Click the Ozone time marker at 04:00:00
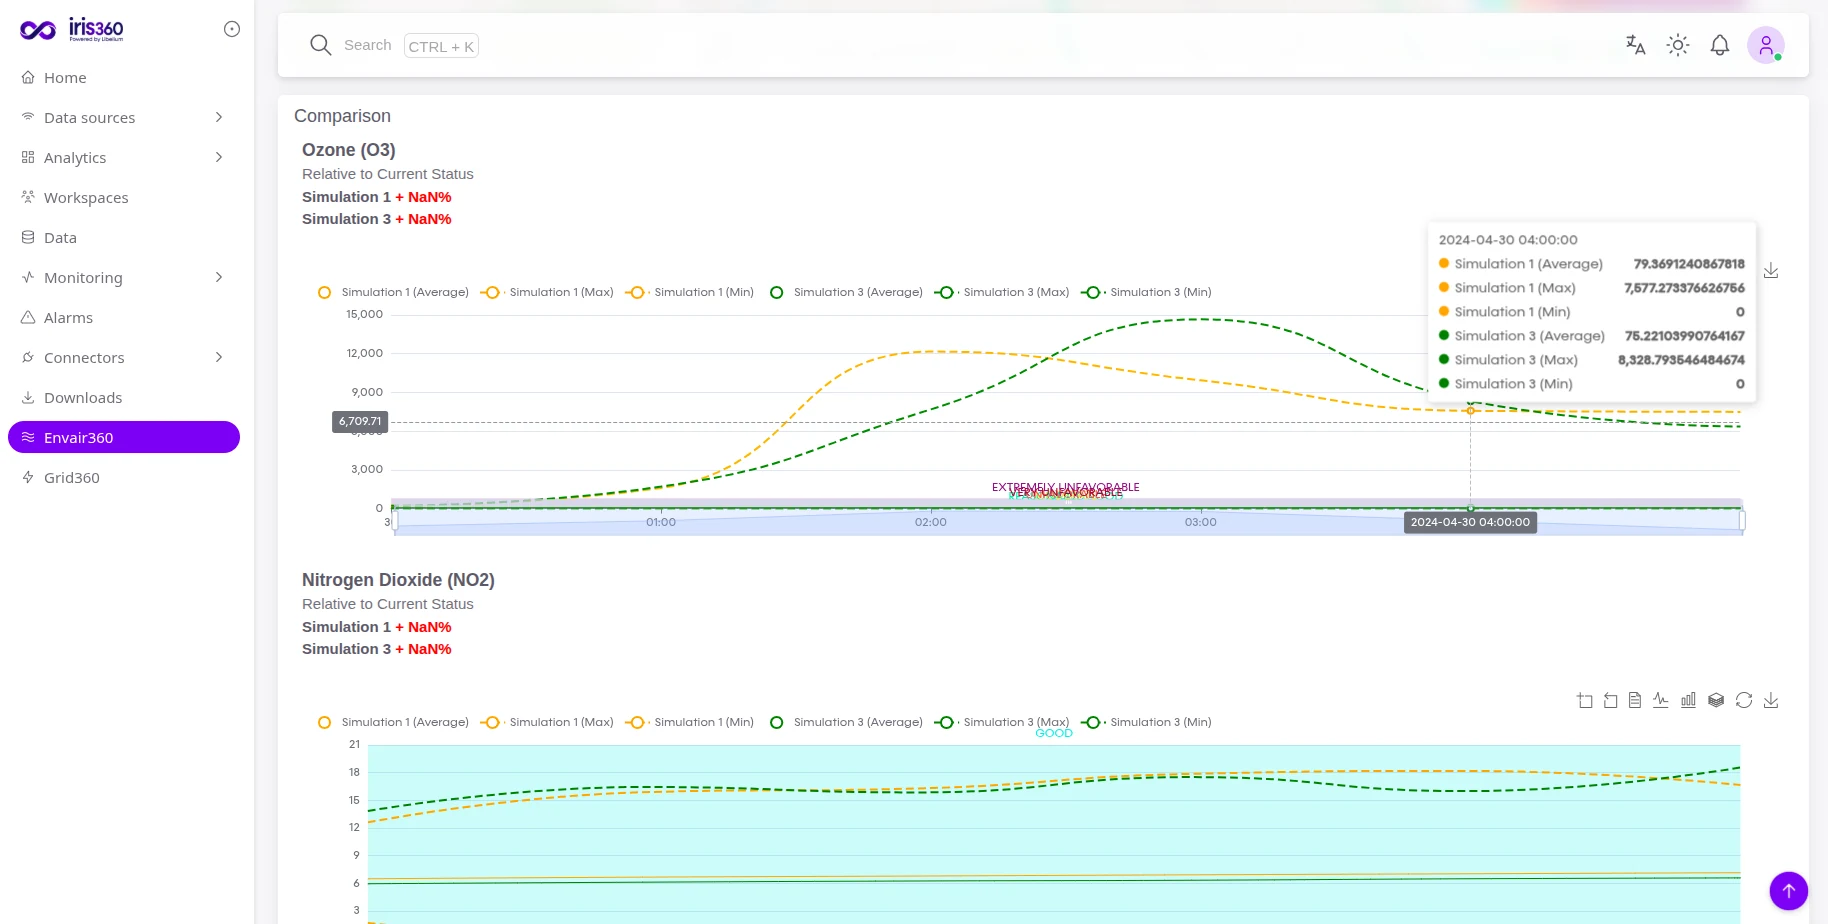Image resolution: width=1828 pixels, height=924 pixels. pyautogui.click(x=1470, y=522)
